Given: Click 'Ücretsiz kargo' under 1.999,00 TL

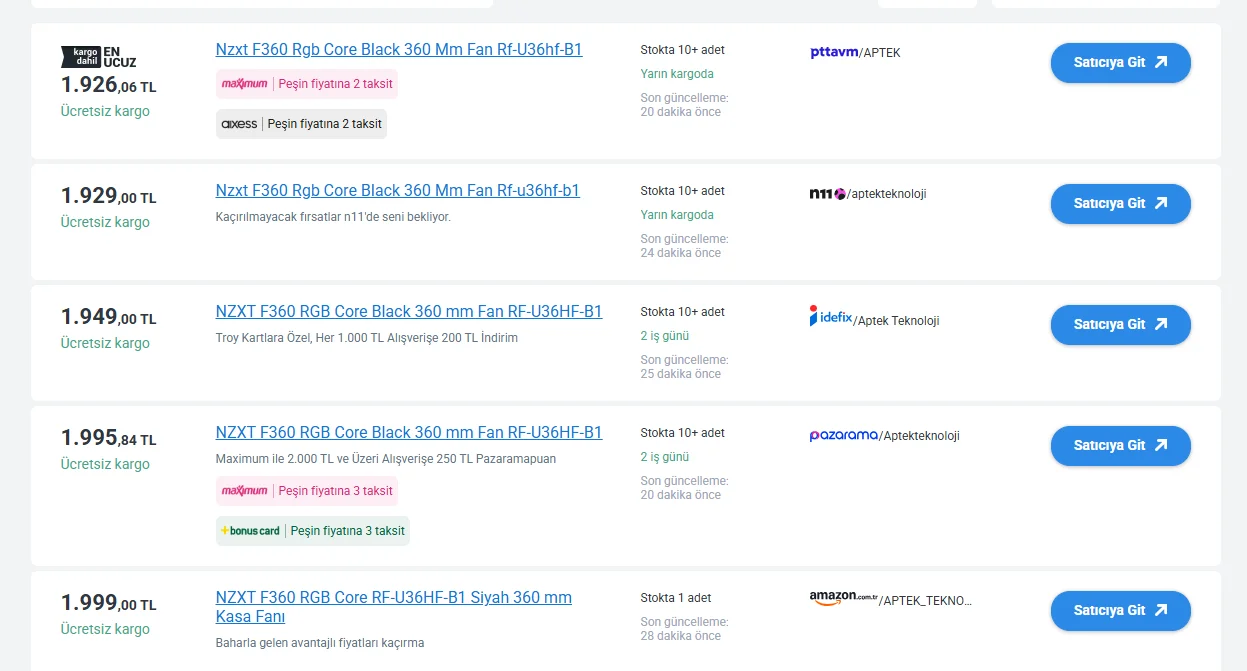Looking at the screenshot, I should [105, 629].
